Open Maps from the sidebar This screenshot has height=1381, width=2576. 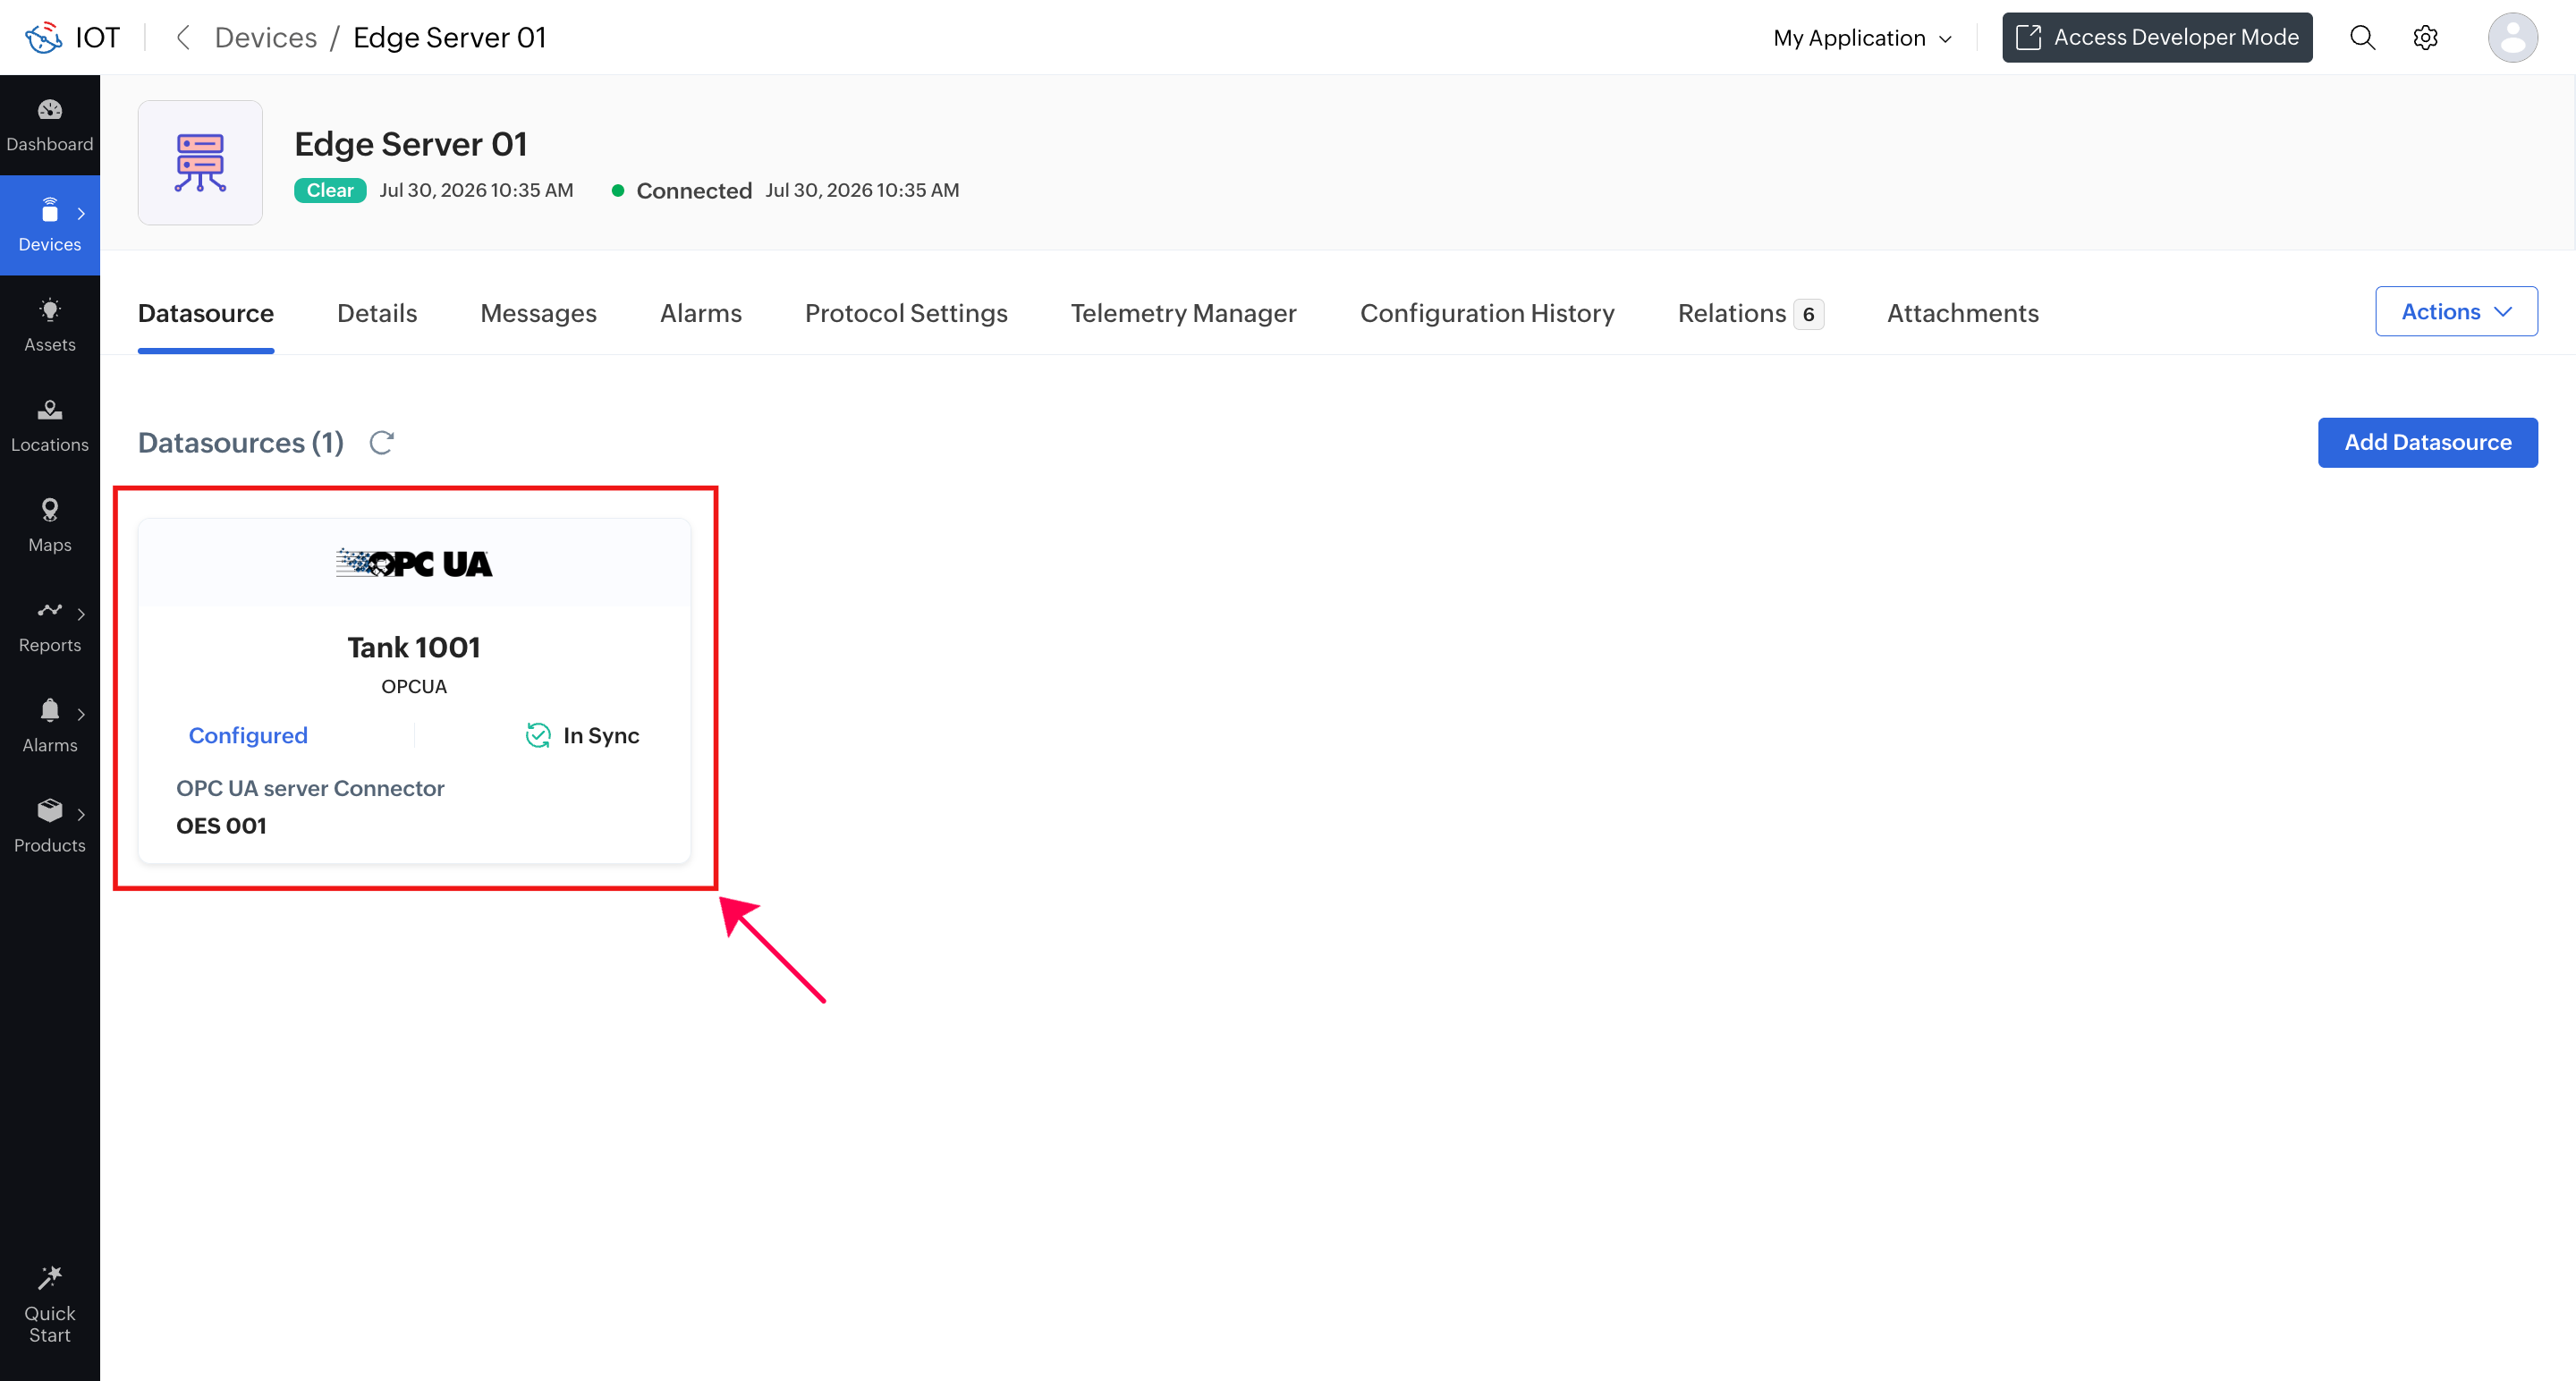point(50,525)
